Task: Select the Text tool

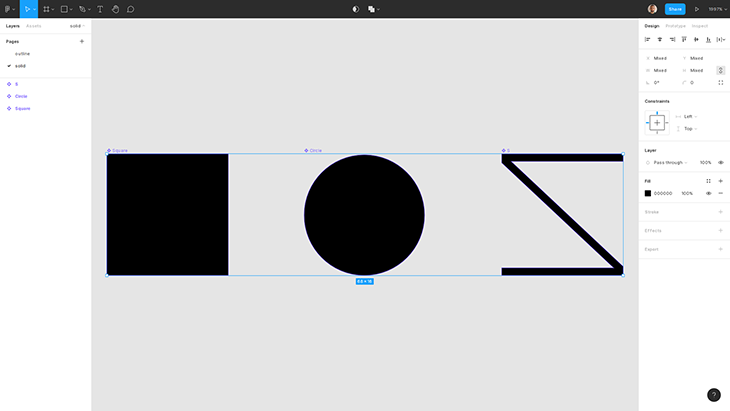Action: 100,9
